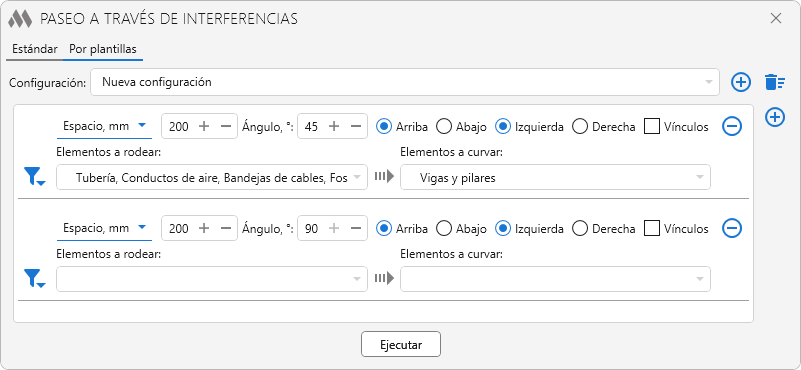
Task: Open the Configuración dropdown
Action: [405, 82]
